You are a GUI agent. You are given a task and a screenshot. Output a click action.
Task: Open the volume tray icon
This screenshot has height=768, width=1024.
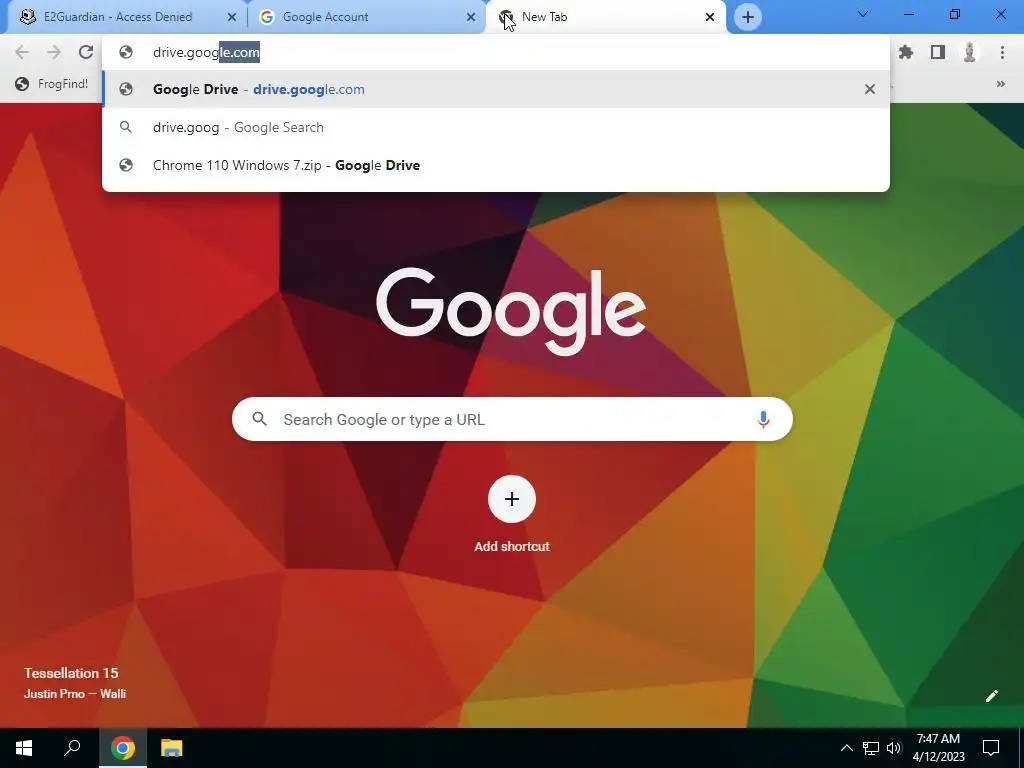tap(894, 748)
